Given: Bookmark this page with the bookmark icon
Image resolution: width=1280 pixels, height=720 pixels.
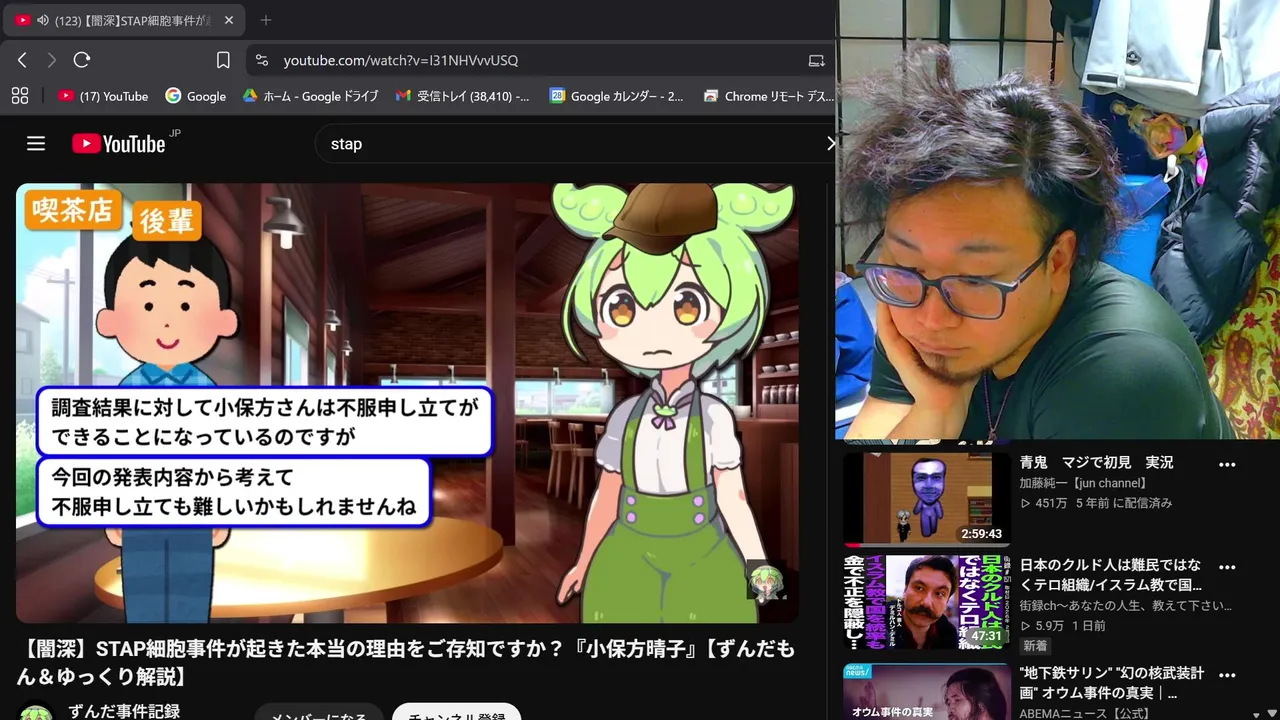Looking at the screenshot, I should [223, 60].
